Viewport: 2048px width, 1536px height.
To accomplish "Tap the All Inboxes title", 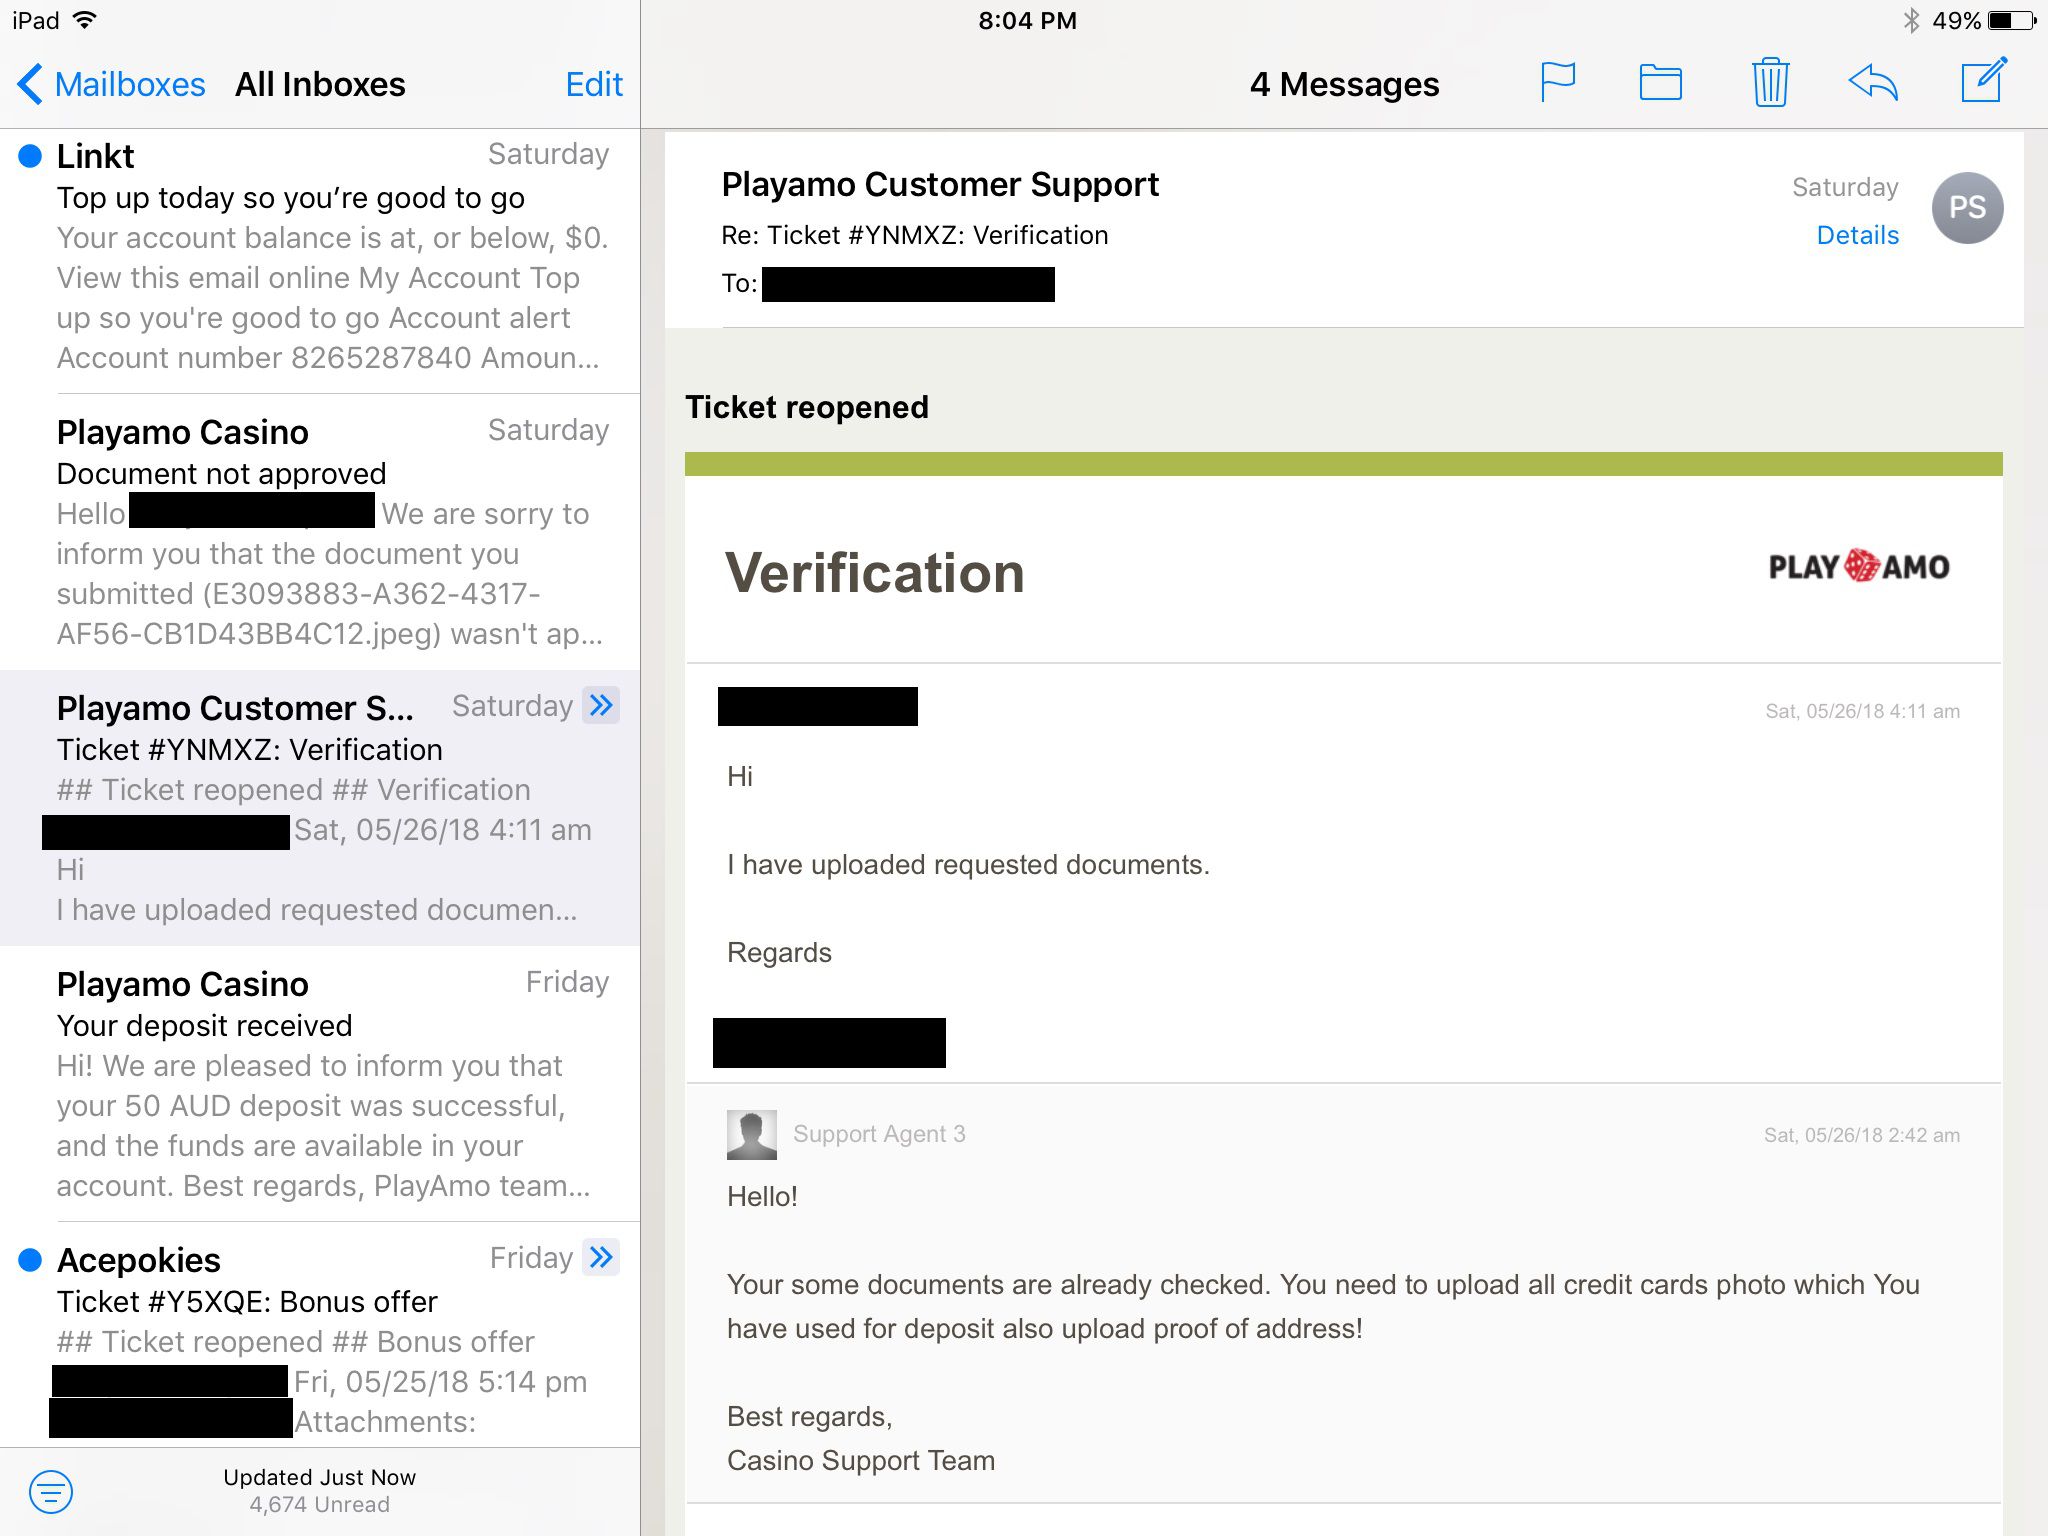I will [320, 84].
